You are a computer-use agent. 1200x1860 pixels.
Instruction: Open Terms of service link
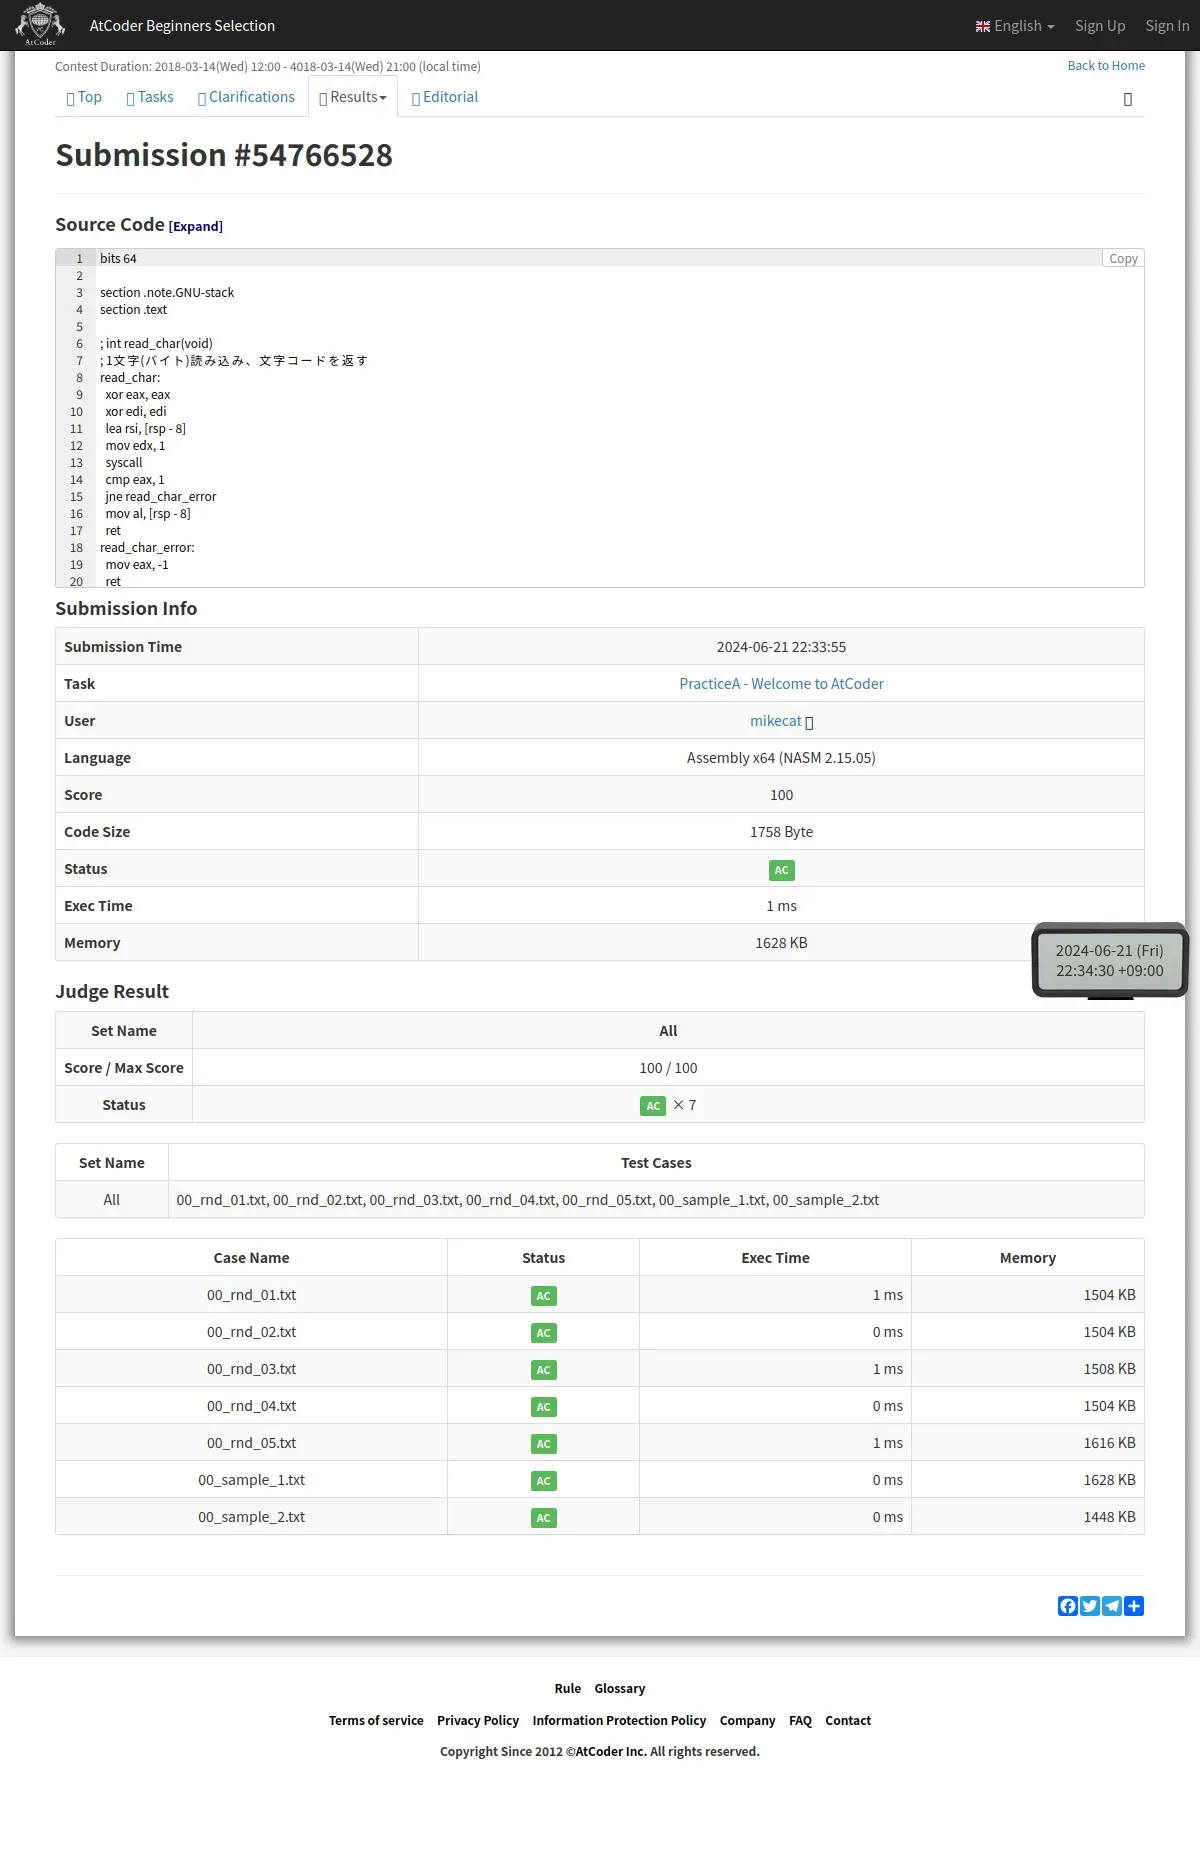coord(376,1721)
